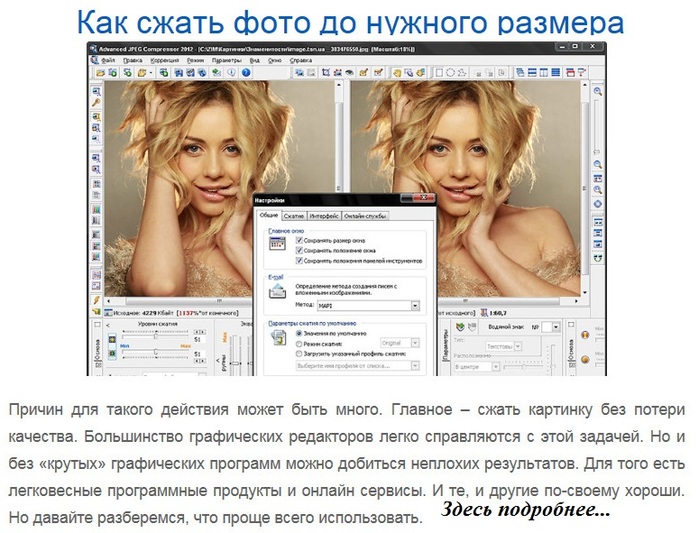The height and width of the screenshot is (533, 699).
Task: Toggle 'Сохранять размер окна' checkbox
Action: tap(299, 240)
